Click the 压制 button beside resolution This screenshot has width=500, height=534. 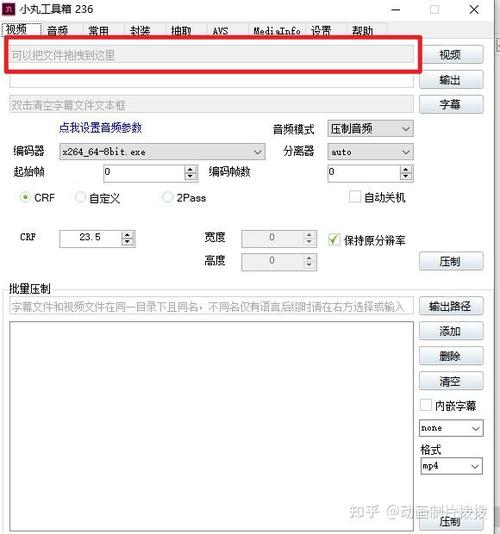451,261
